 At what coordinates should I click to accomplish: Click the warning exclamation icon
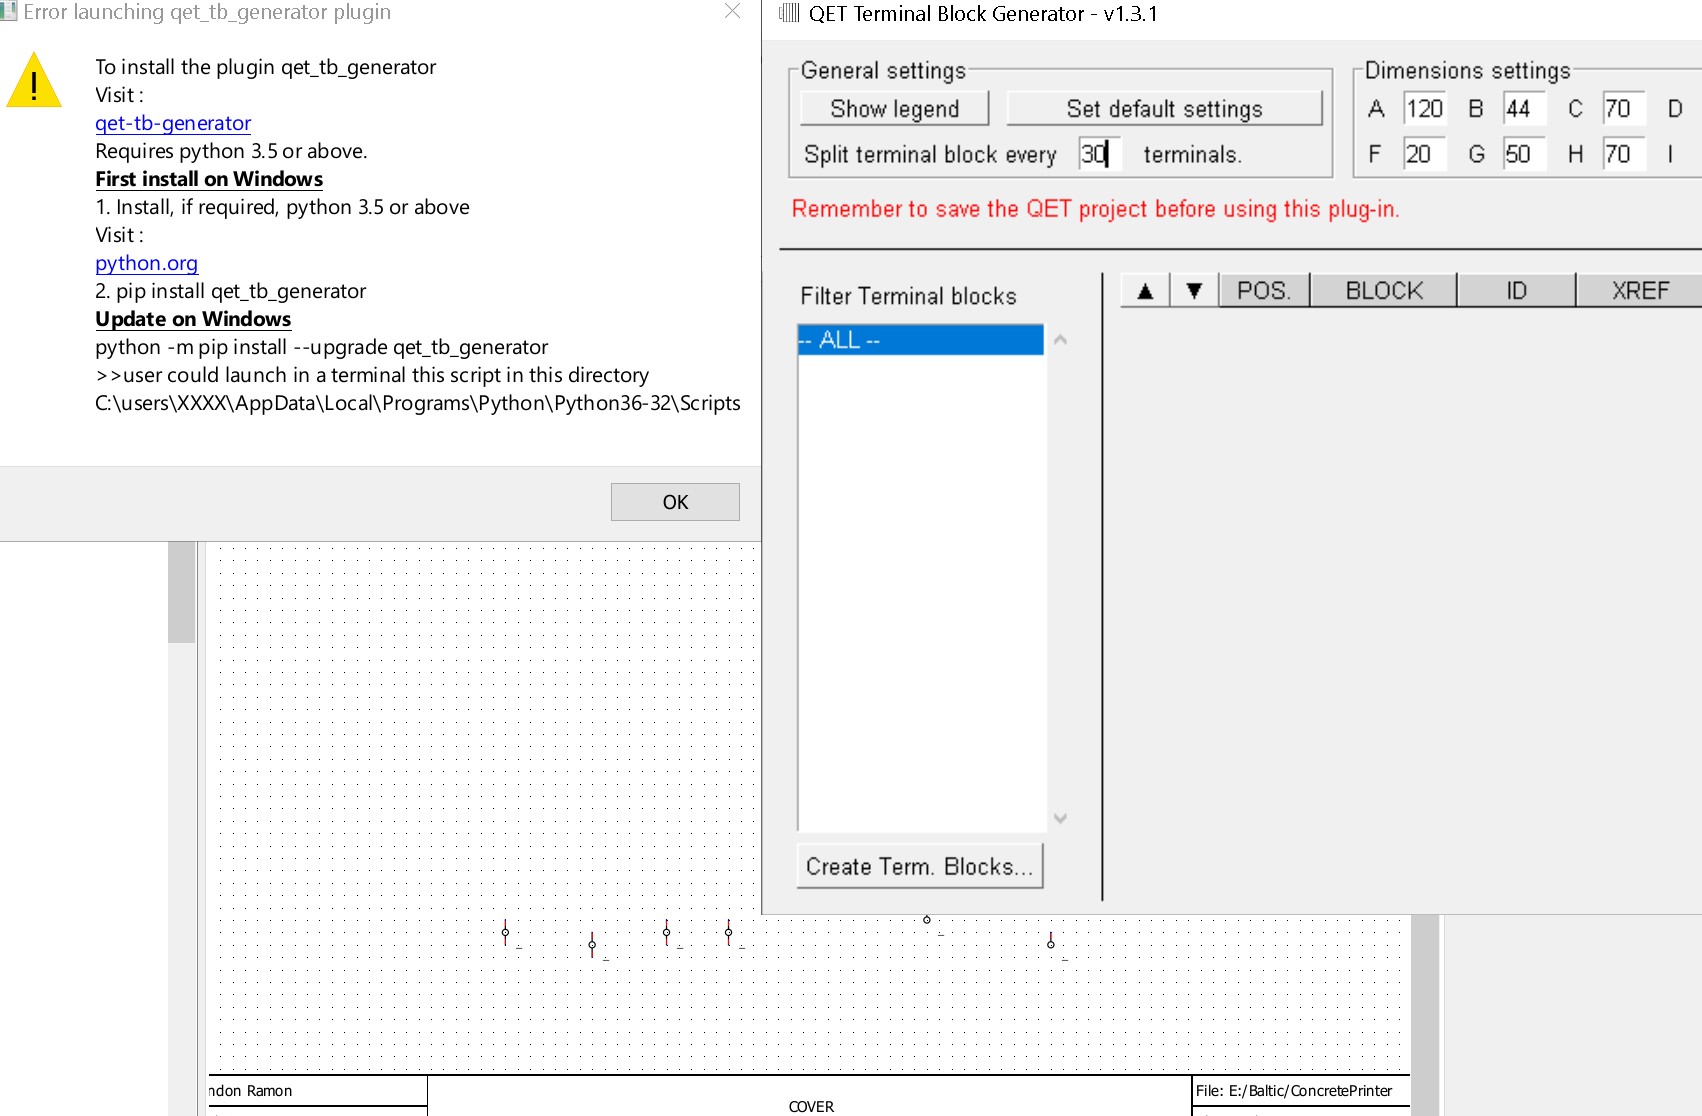[x=34, y=81]
